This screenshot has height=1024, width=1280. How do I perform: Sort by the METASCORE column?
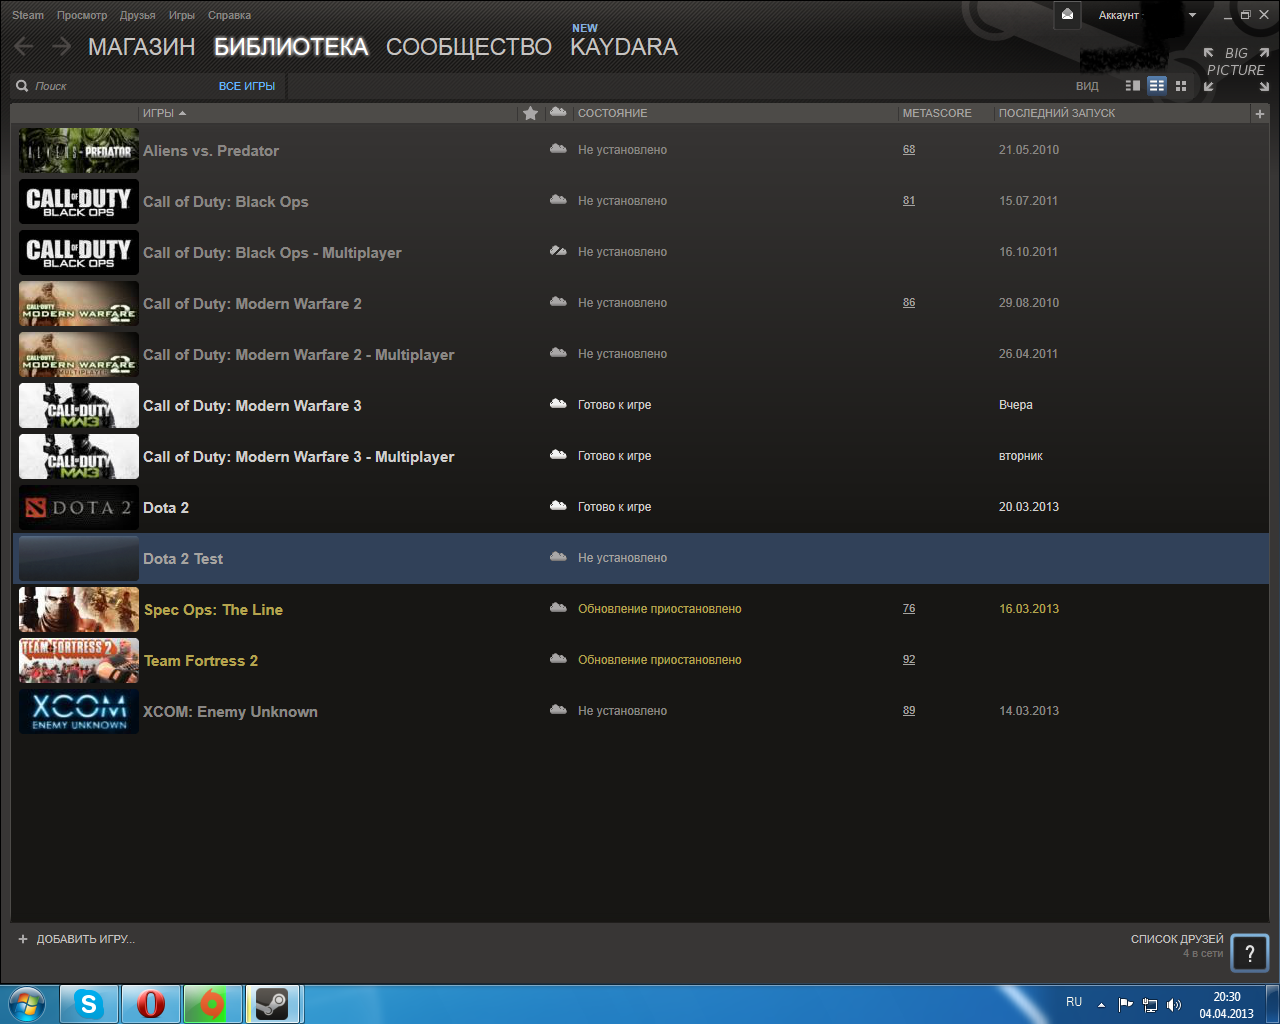tap(937, 113)
